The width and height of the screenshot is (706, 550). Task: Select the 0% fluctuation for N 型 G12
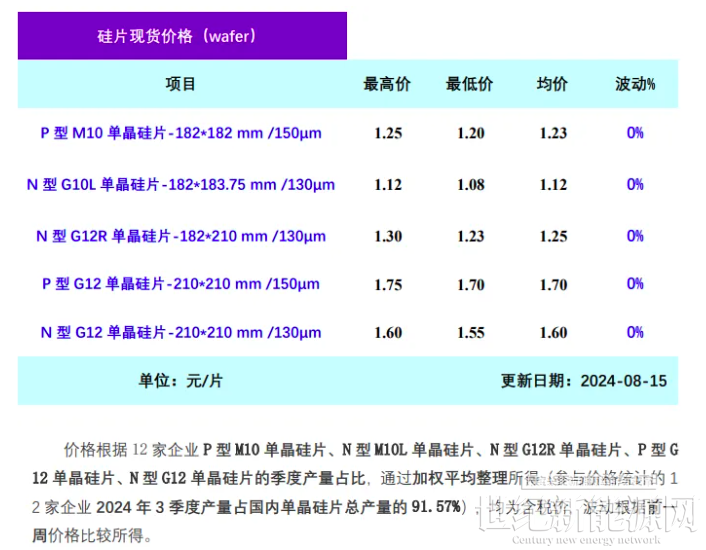[x=635, y=333]
